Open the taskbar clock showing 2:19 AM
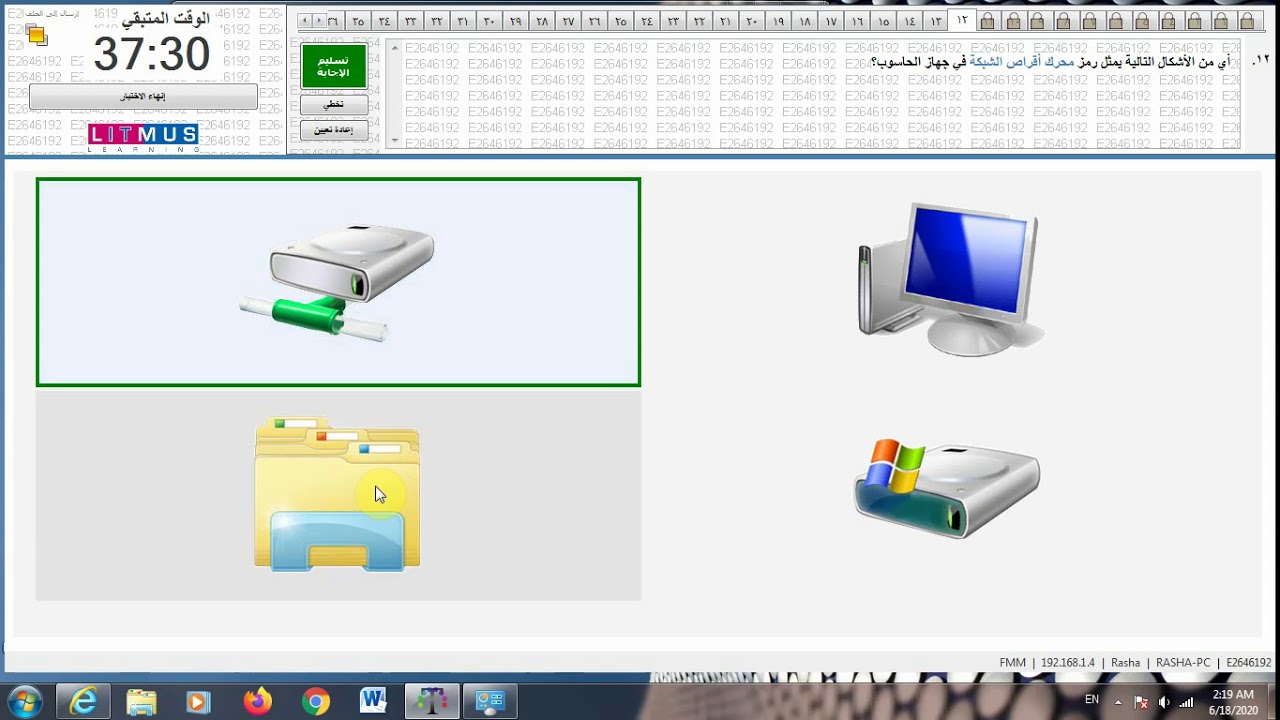This screenshot has height=720, width=1280. [x=1233, y=702]
